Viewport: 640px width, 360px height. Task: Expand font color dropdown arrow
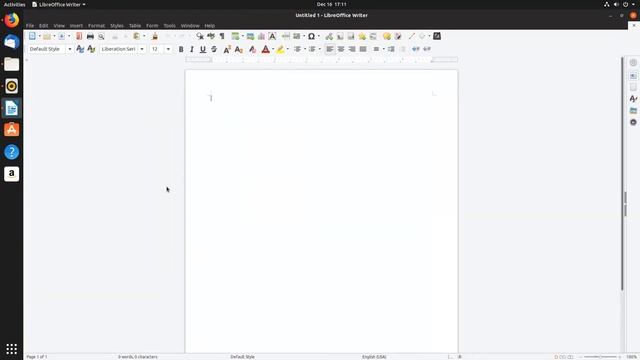click(273, 49)
